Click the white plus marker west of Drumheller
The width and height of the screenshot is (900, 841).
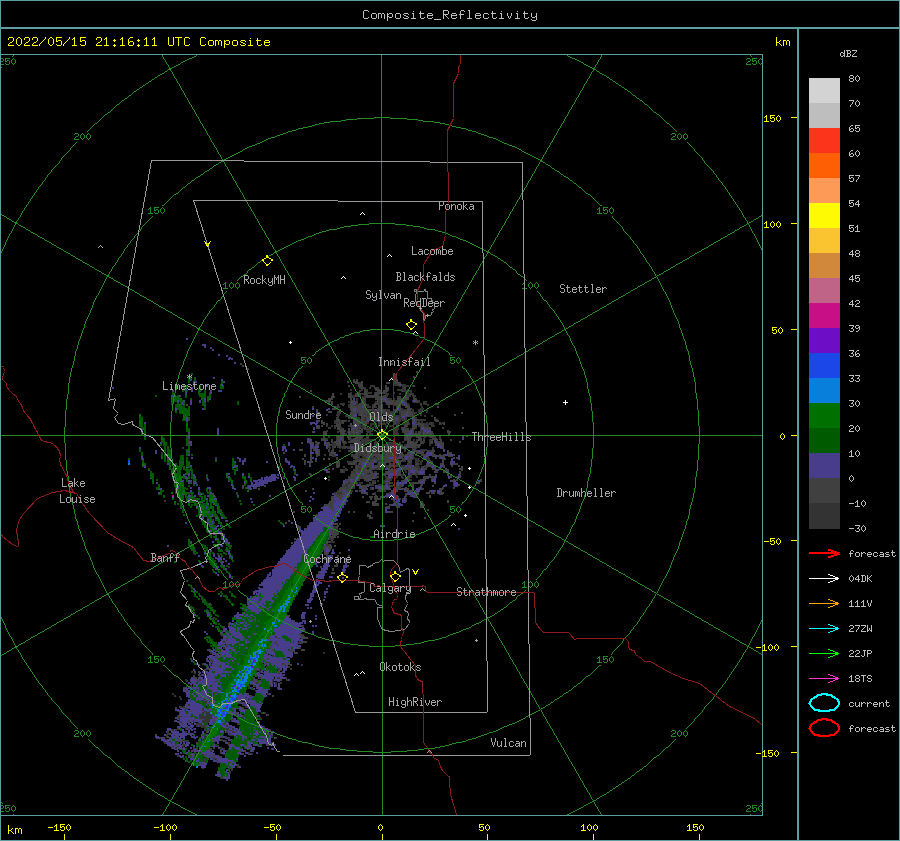coord(565,402)
